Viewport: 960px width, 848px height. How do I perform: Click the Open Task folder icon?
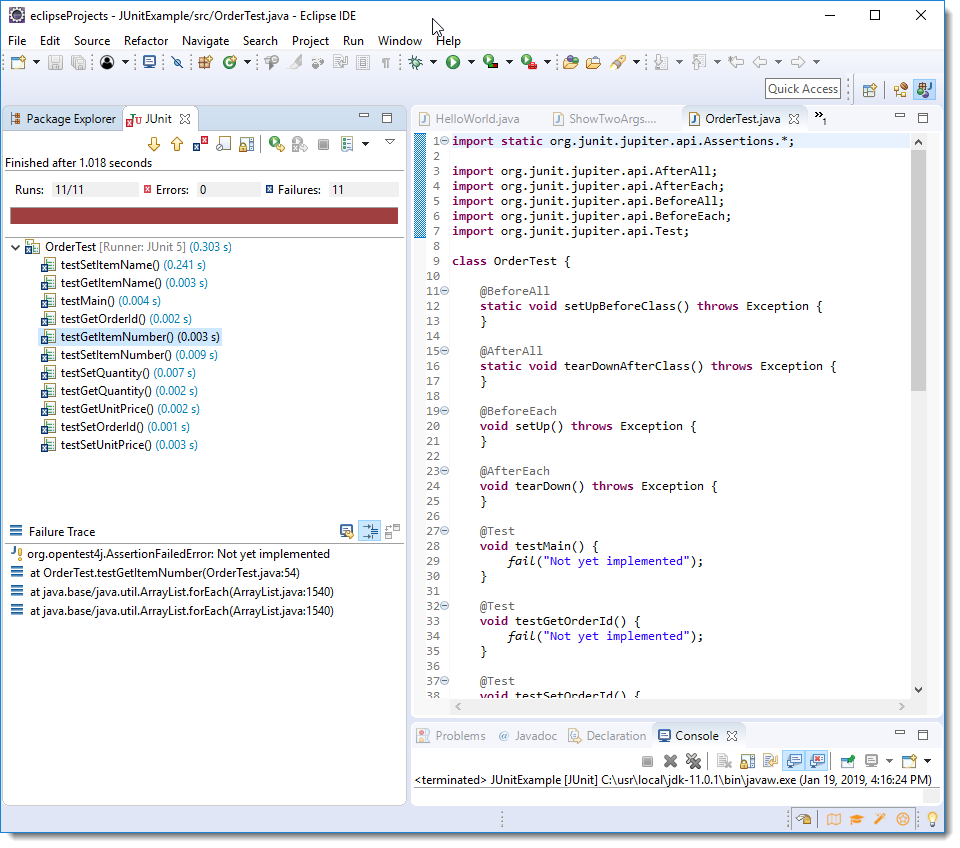pyautogui.click(x=593, y=62)
